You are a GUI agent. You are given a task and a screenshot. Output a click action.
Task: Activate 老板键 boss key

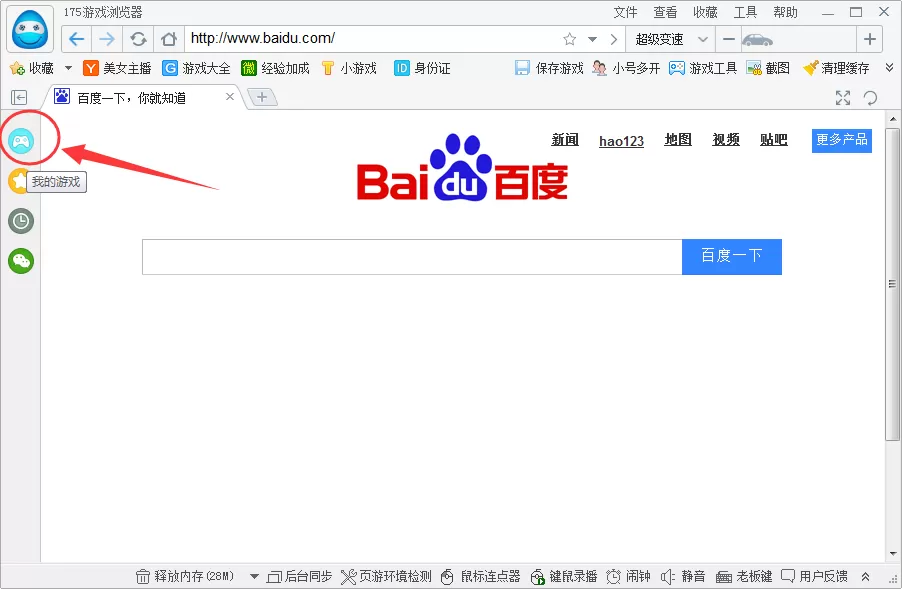744,576
